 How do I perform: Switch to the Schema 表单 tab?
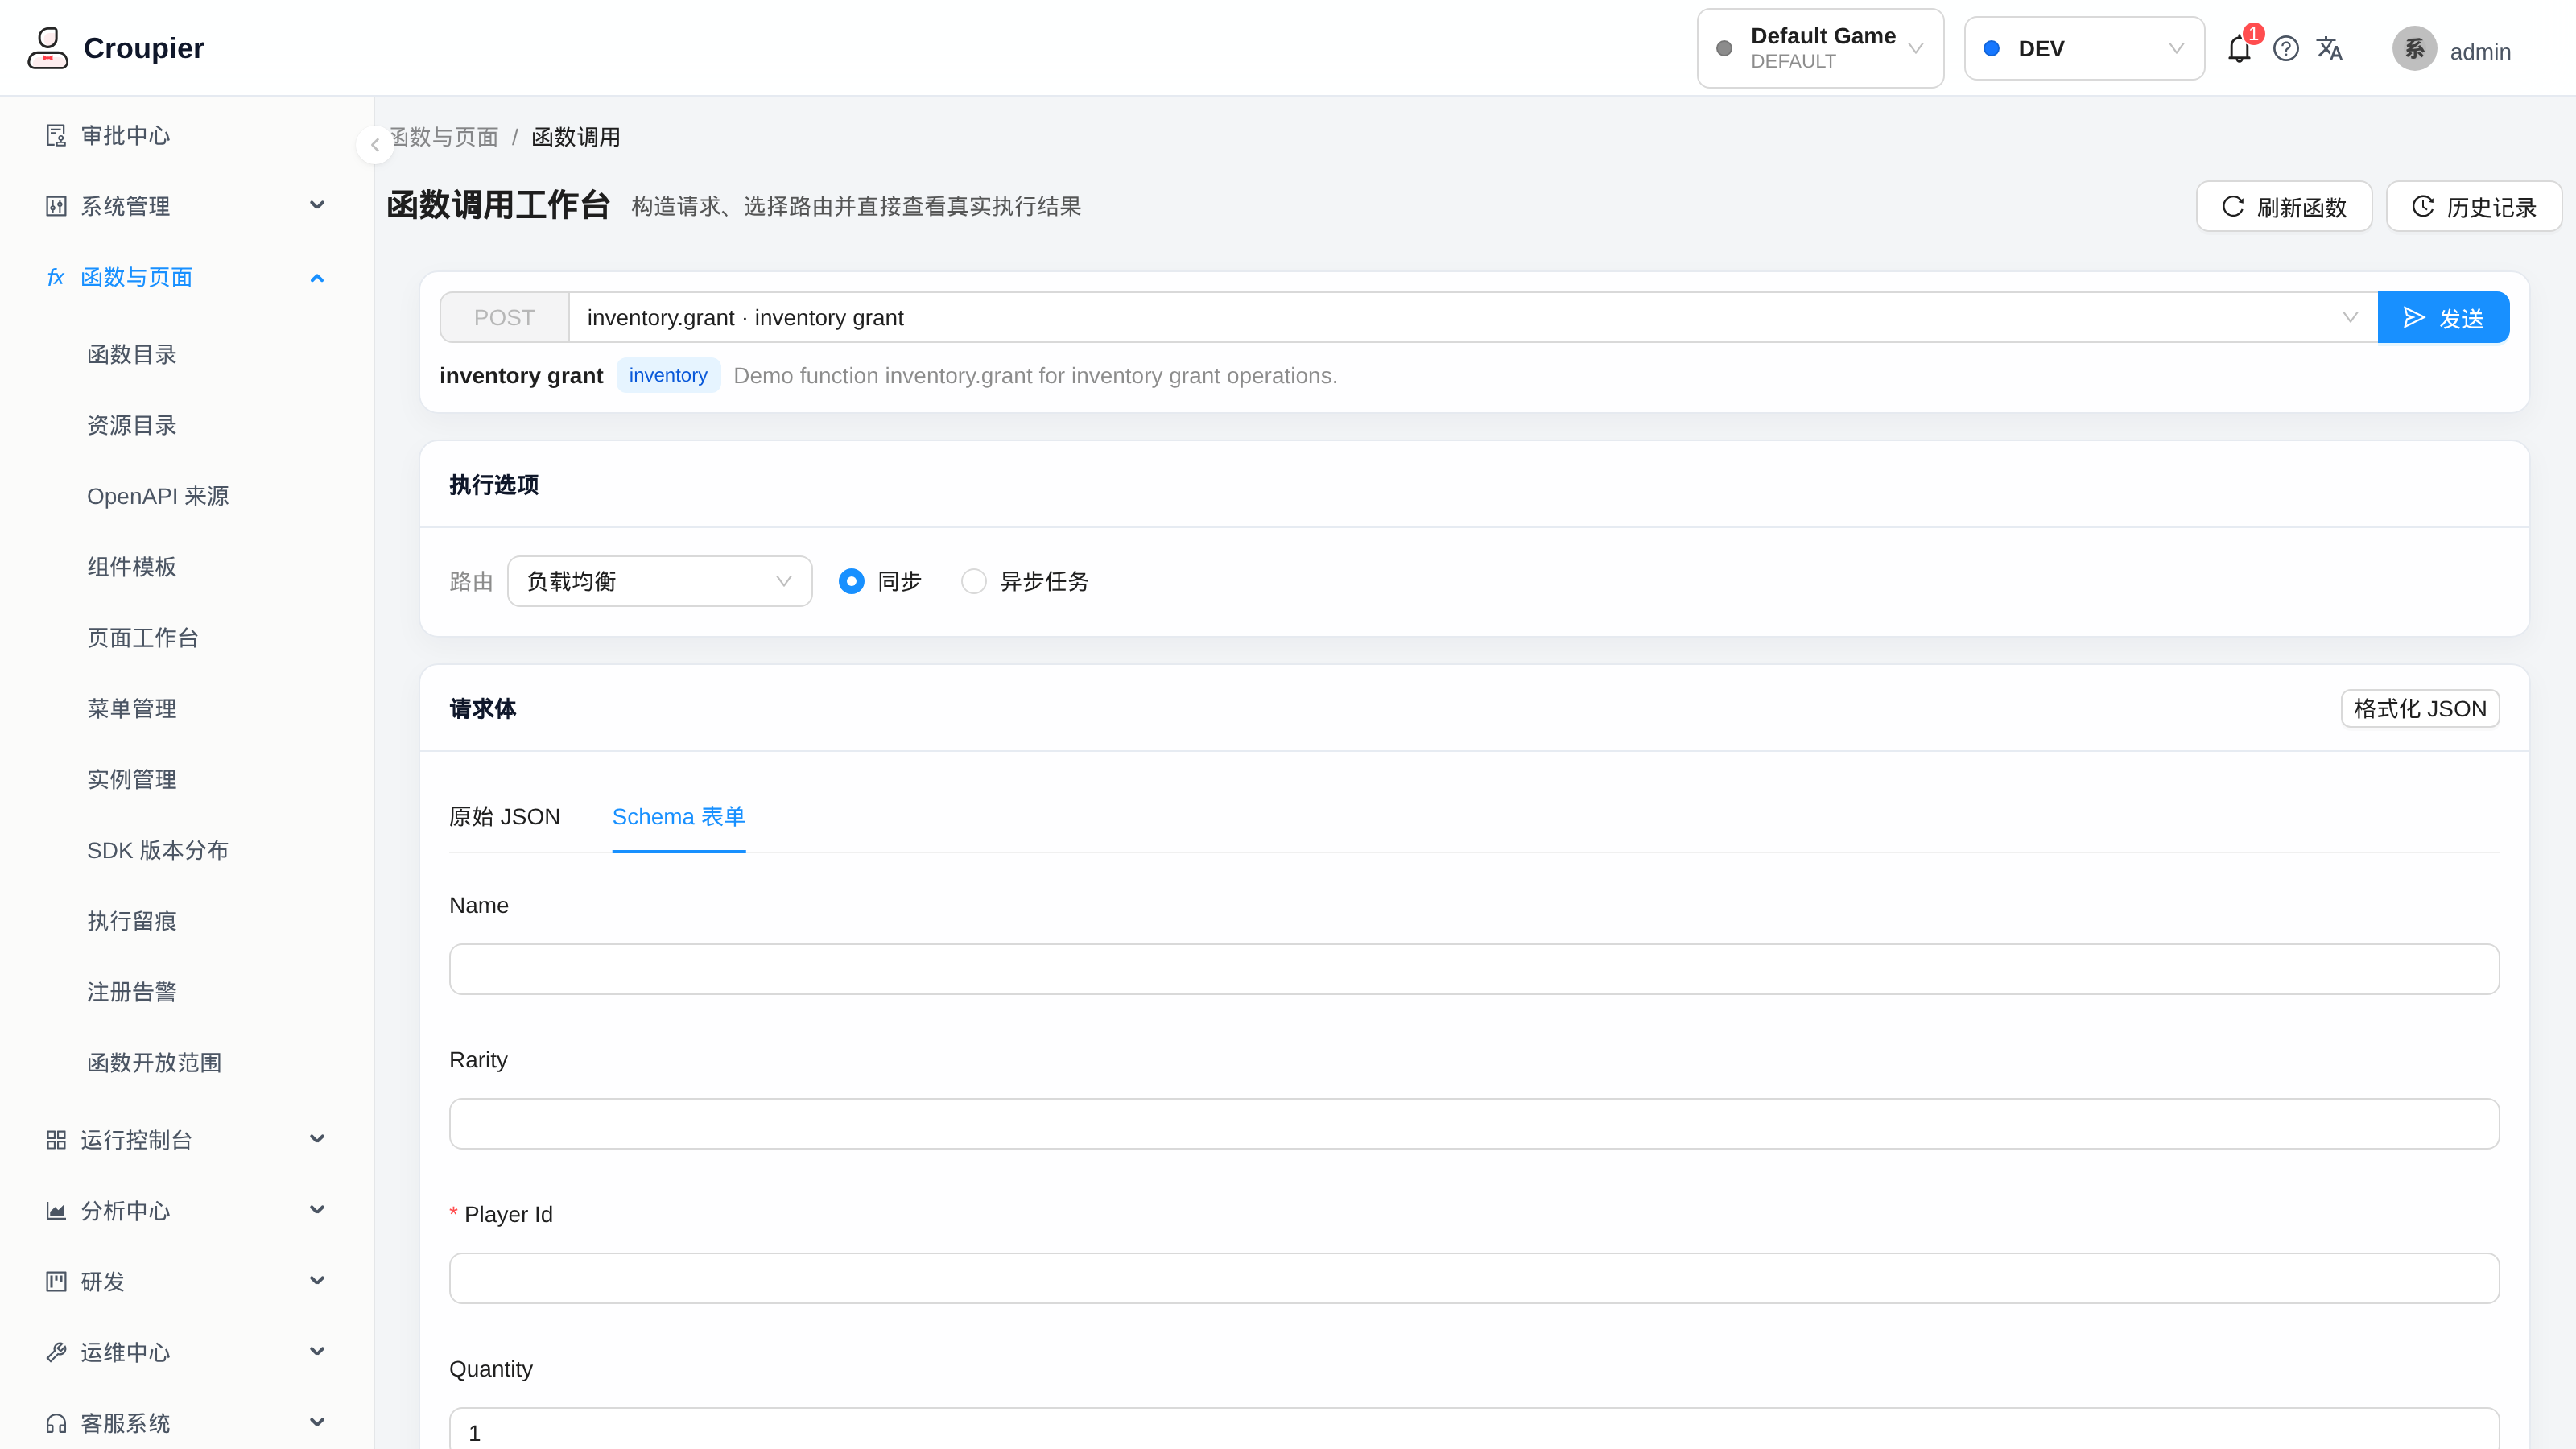pyautogui.click(x=679, y=817)
